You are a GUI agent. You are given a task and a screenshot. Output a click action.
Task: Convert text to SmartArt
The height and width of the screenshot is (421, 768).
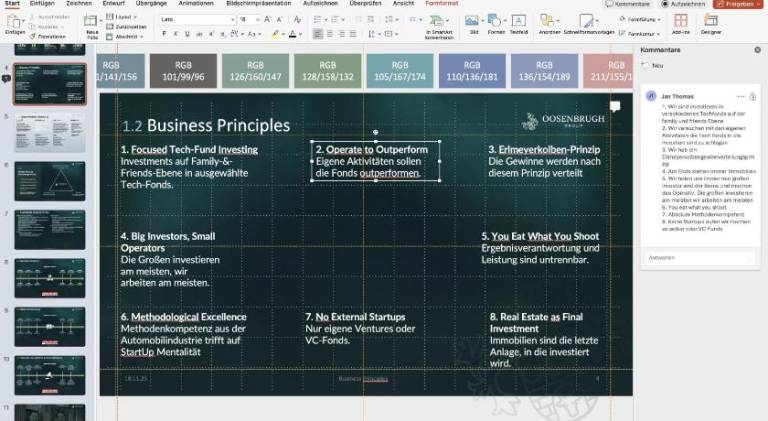[x=438, y=26]
